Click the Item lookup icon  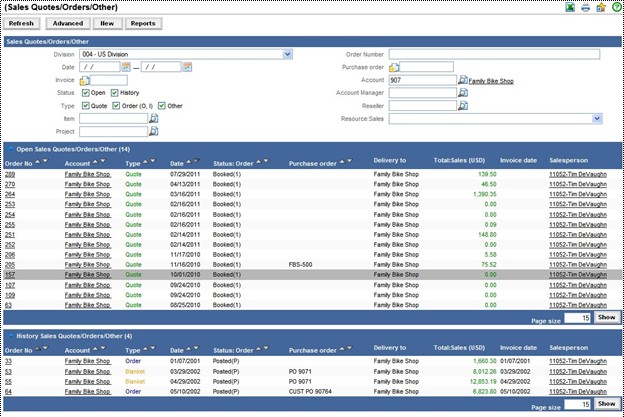(153, 118)
